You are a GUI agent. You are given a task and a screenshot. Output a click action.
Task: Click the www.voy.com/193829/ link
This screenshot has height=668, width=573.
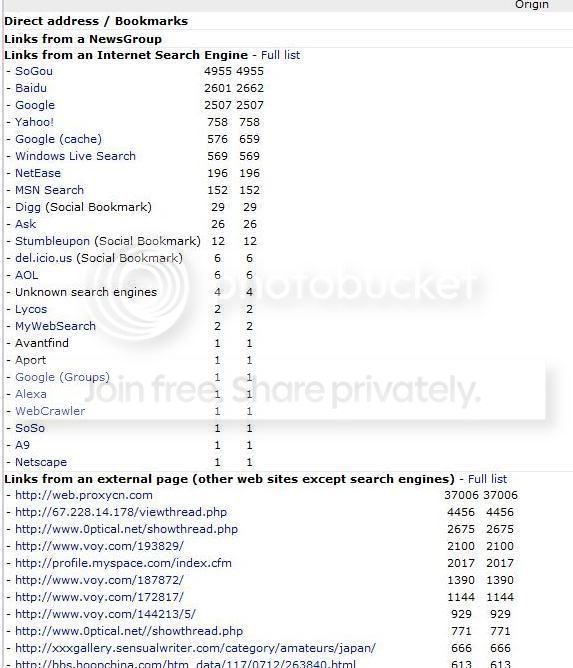99,546
